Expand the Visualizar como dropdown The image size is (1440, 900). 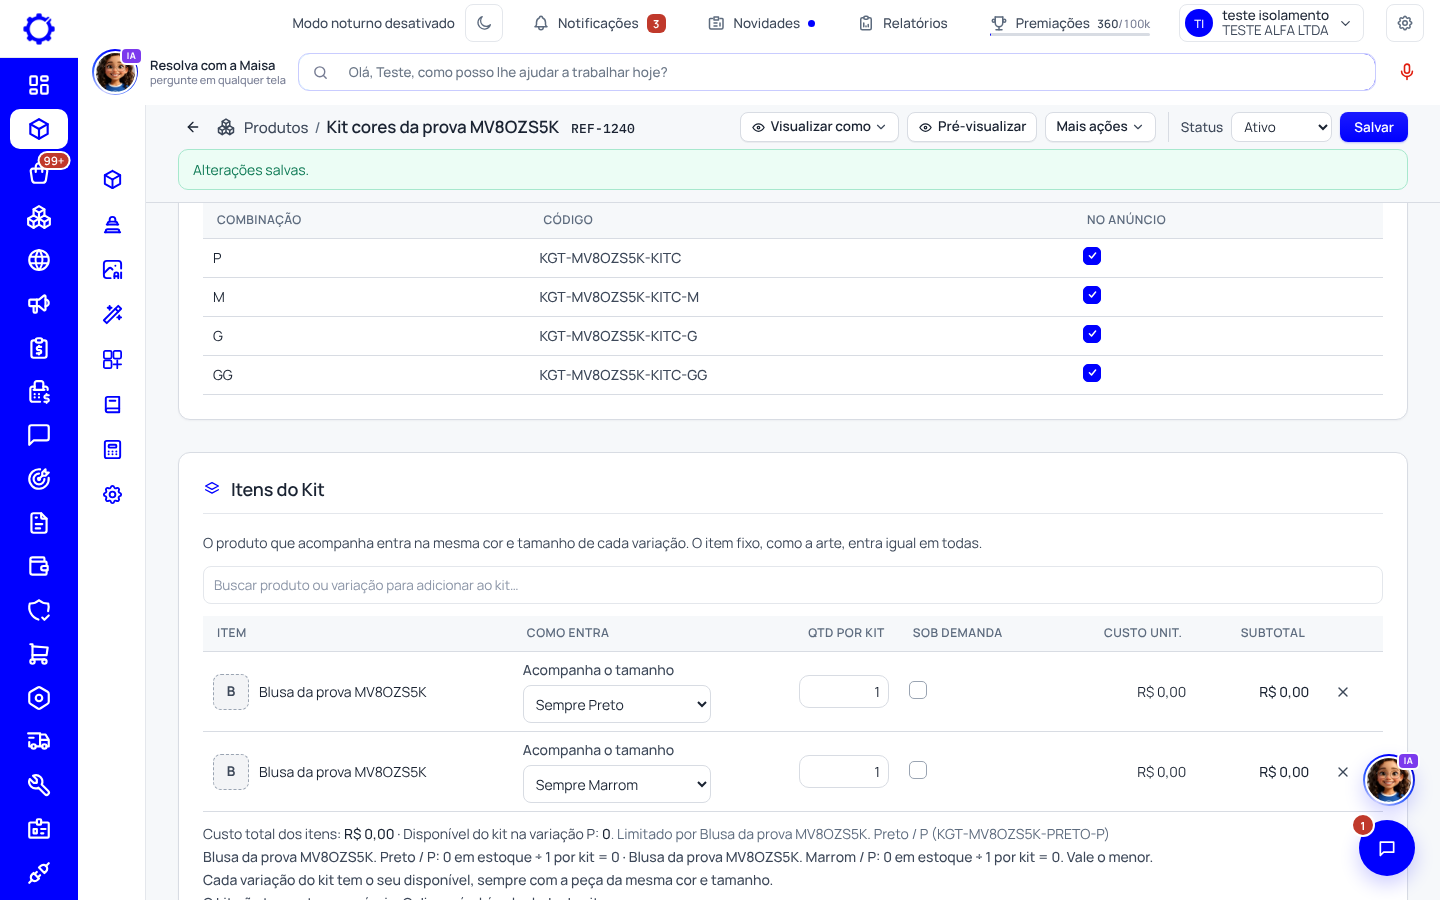point(819,127)
